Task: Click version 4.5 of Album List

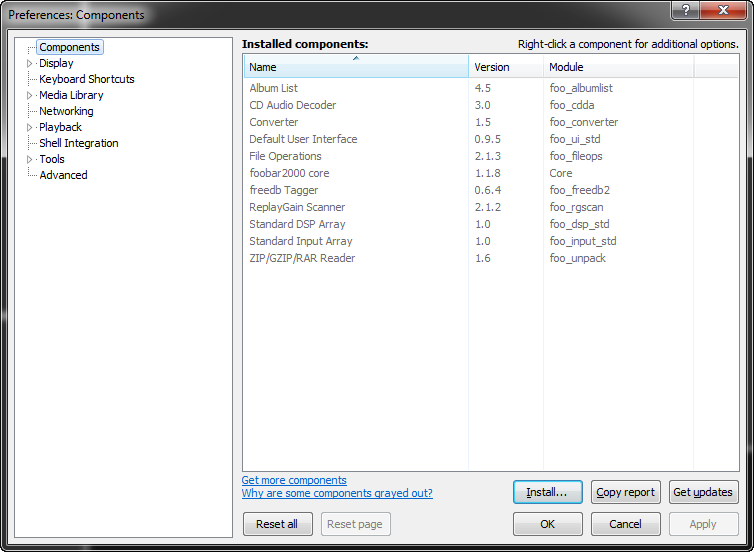Action: (483, 88)
